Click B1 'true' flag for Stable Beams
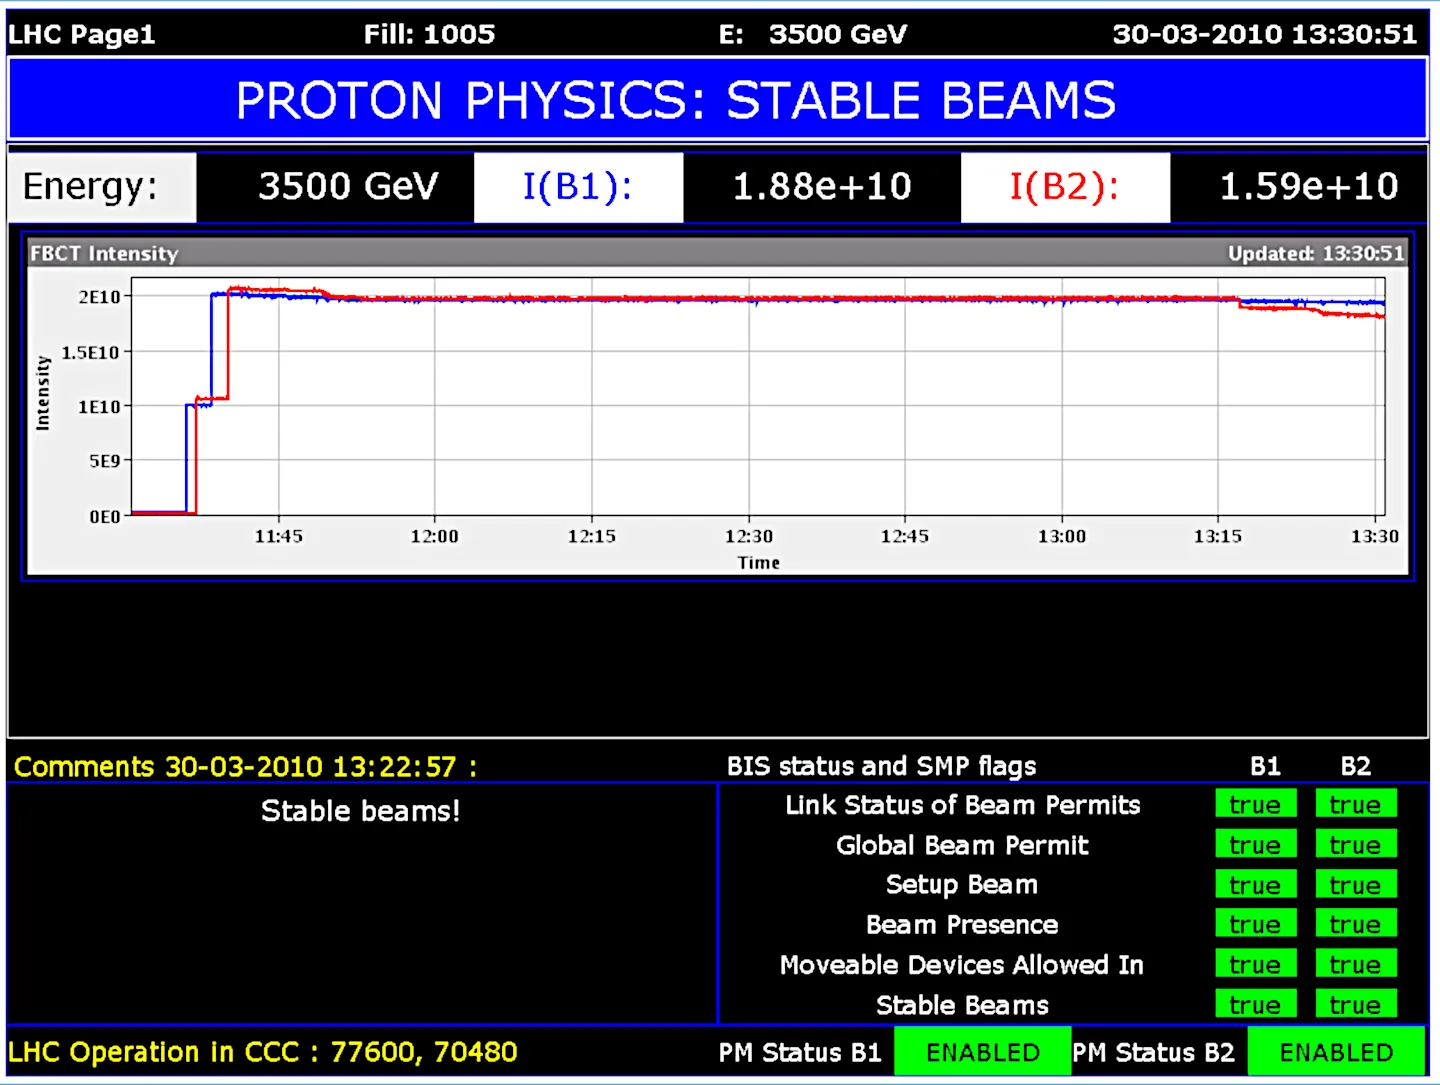 coord(1255,1003)
